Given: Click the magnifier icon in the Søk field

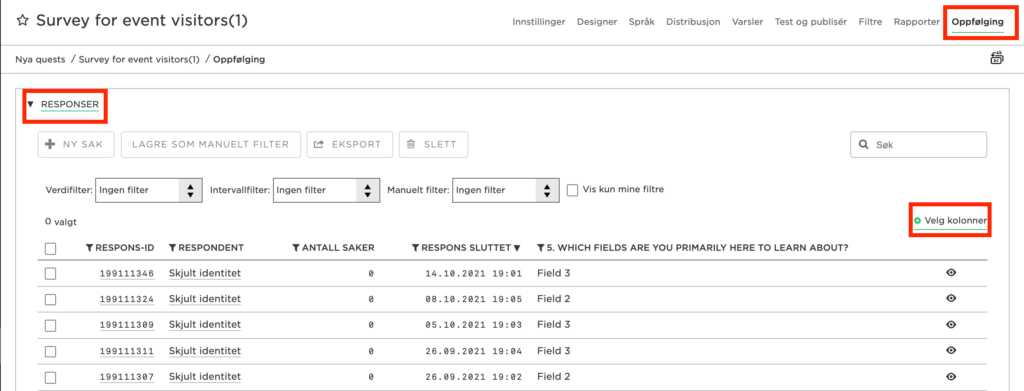Looking at the screenshot, I should pyautogui.click(x=863, y=145).
